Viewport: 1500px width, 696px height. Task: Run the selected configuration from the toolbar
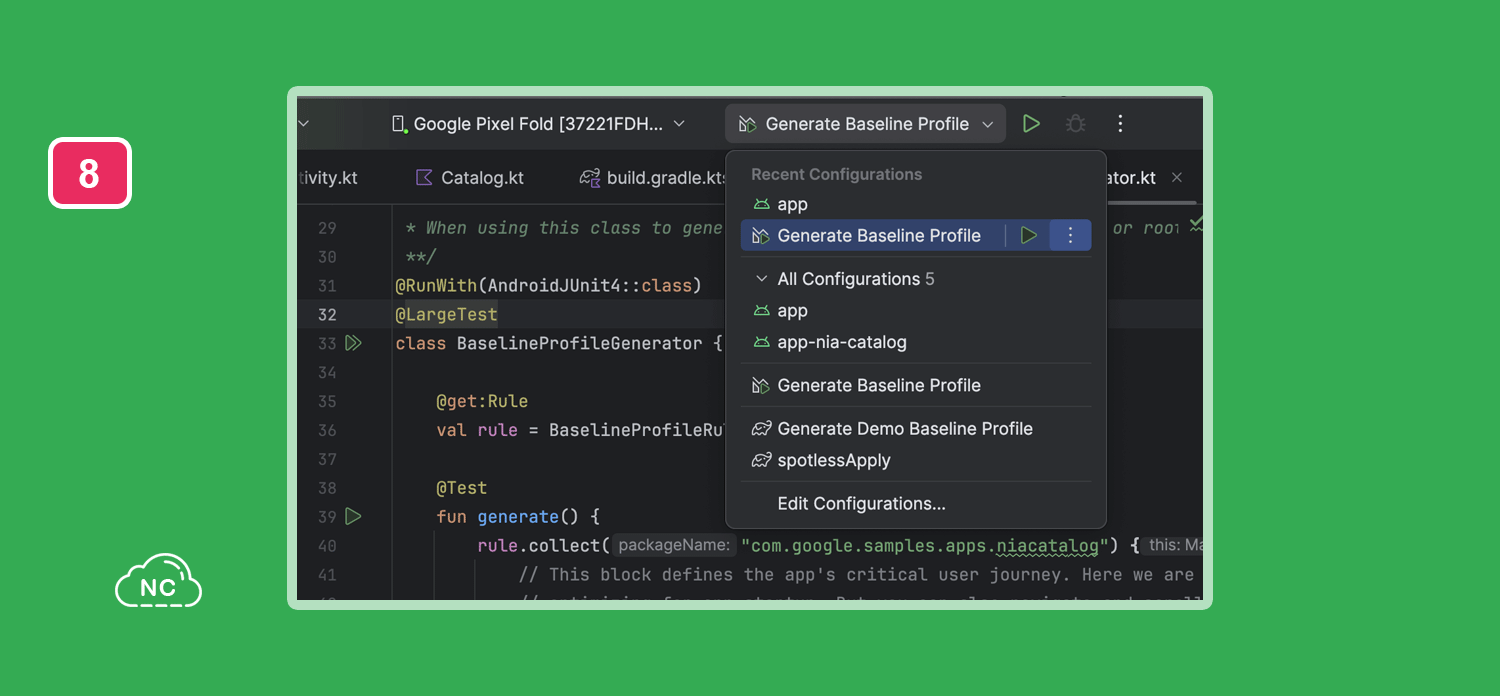pyautogui.click(x=1031, y=124)
